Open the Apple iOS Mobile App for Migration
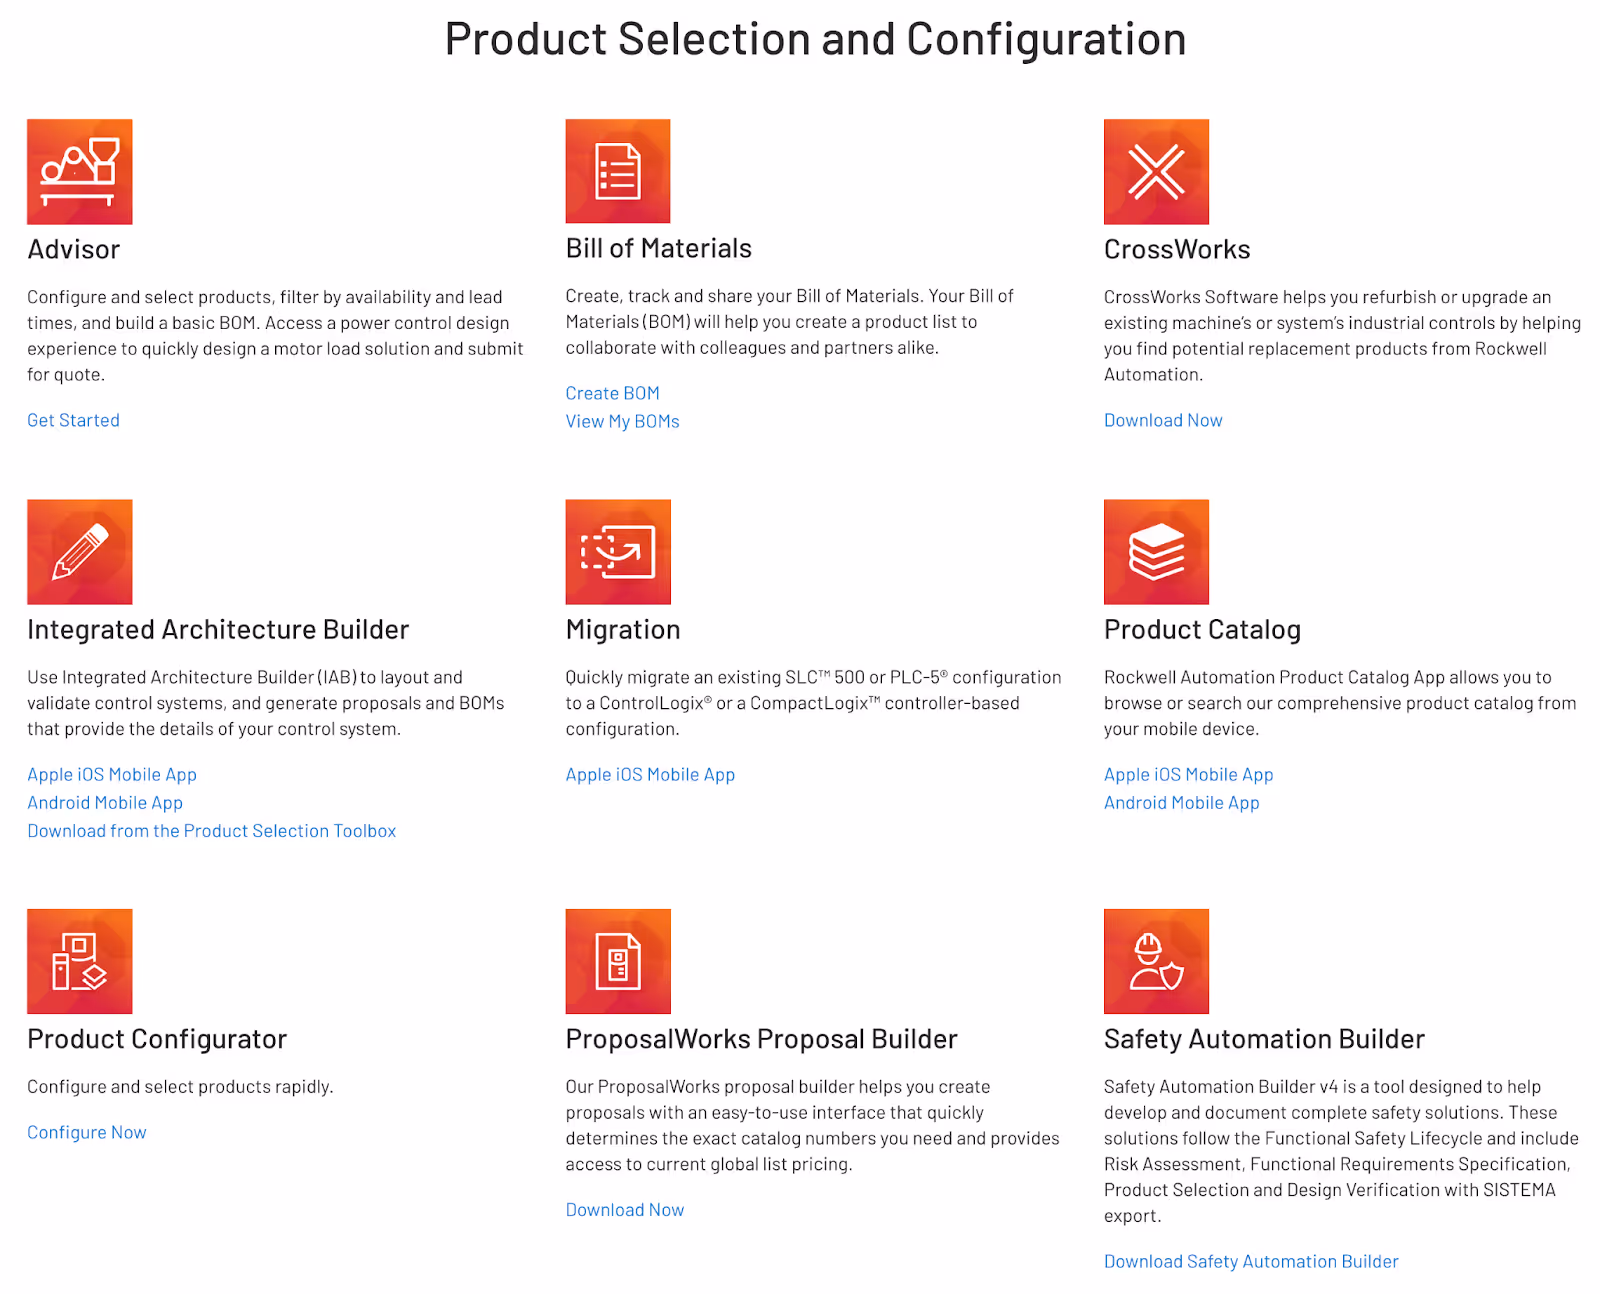This screenshot has width=1600, height=1294. 650,773
